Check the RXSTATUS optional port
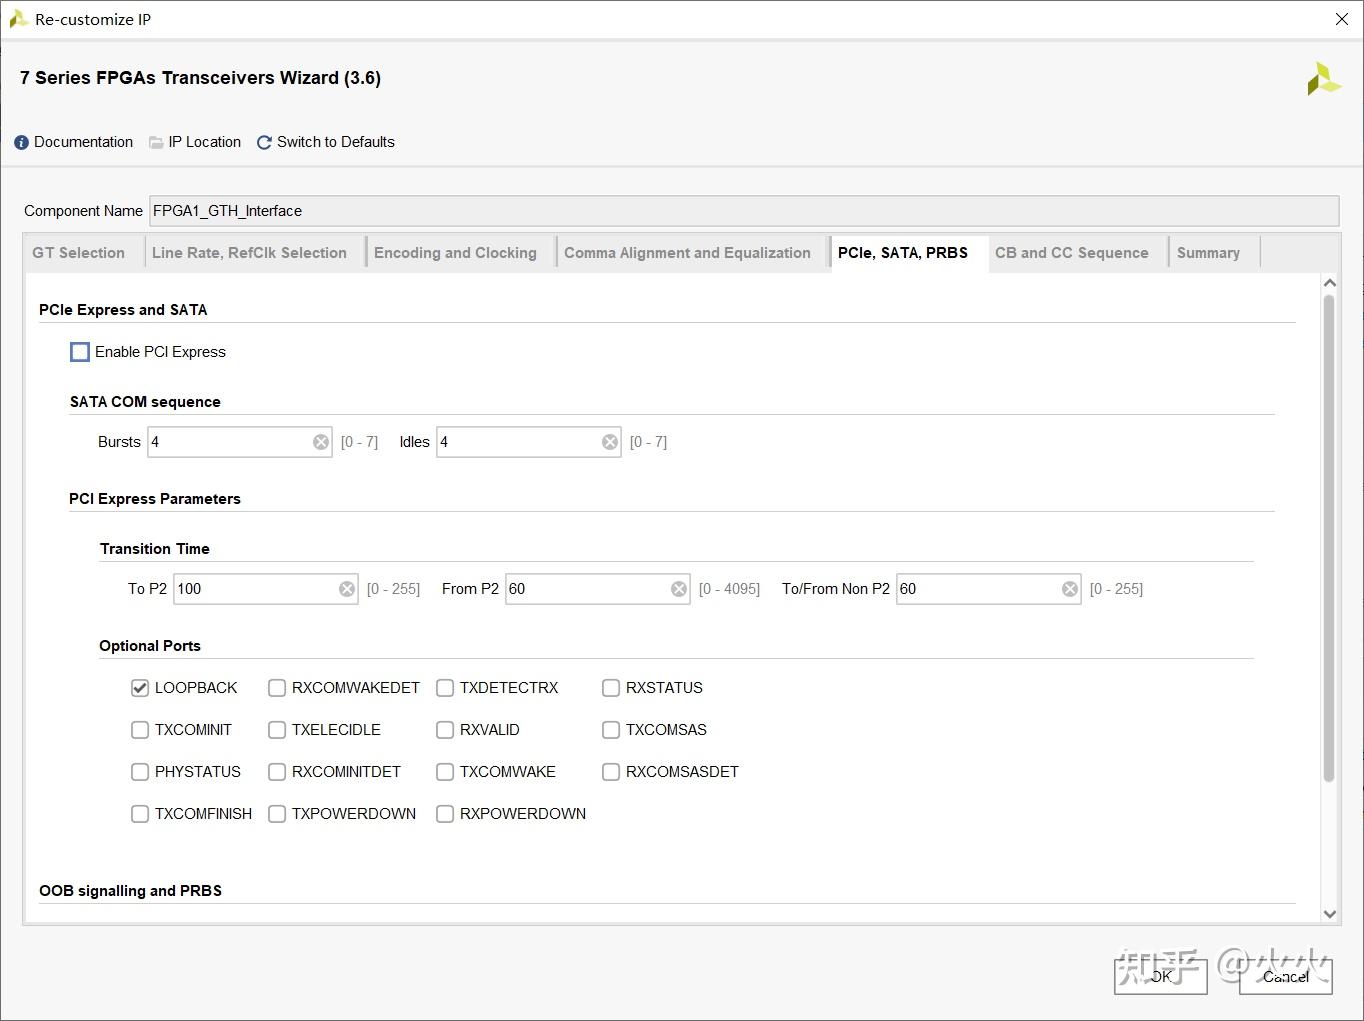This screenshot has height=1021, width=1364. click(x=611, y=688)
